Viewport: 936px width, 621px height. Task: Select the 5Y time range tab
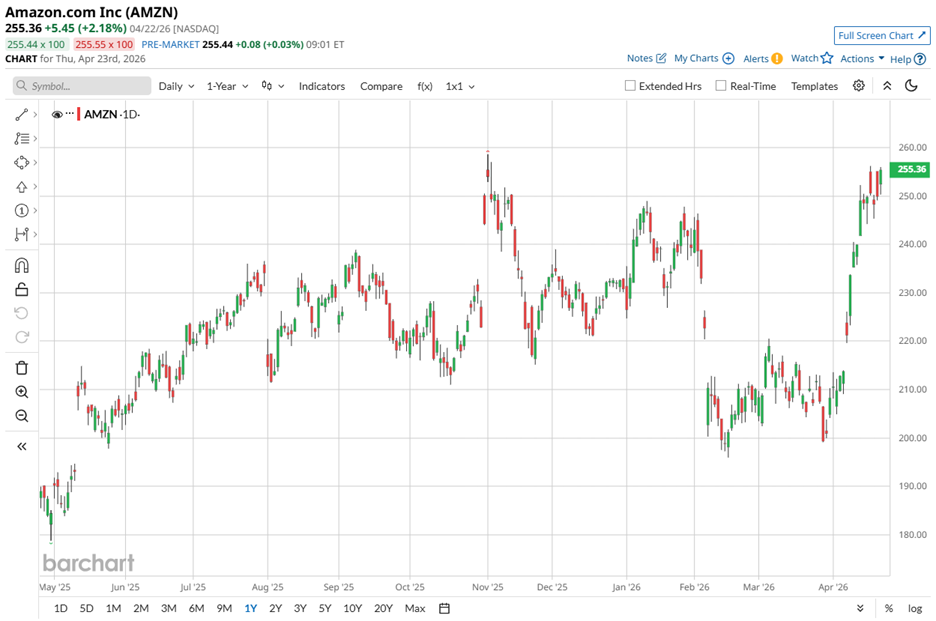pos(325,608)
